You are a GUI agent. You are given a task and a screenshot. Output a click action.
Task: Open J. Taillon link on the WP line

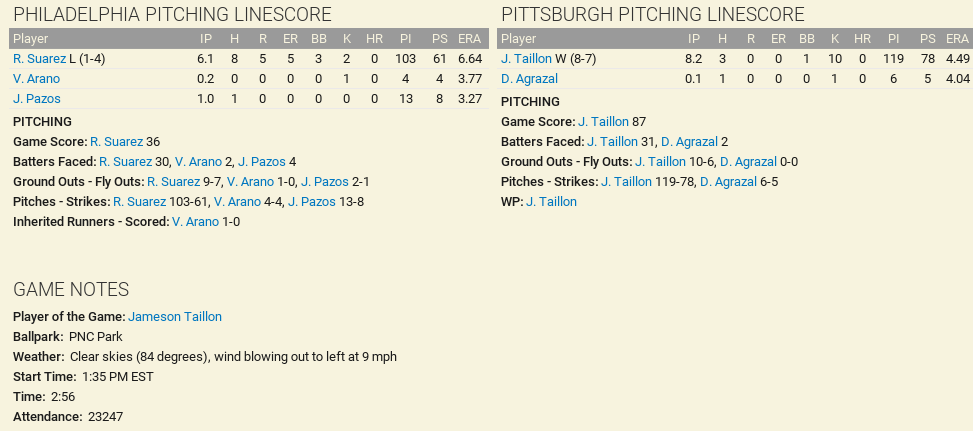(551, 202)
